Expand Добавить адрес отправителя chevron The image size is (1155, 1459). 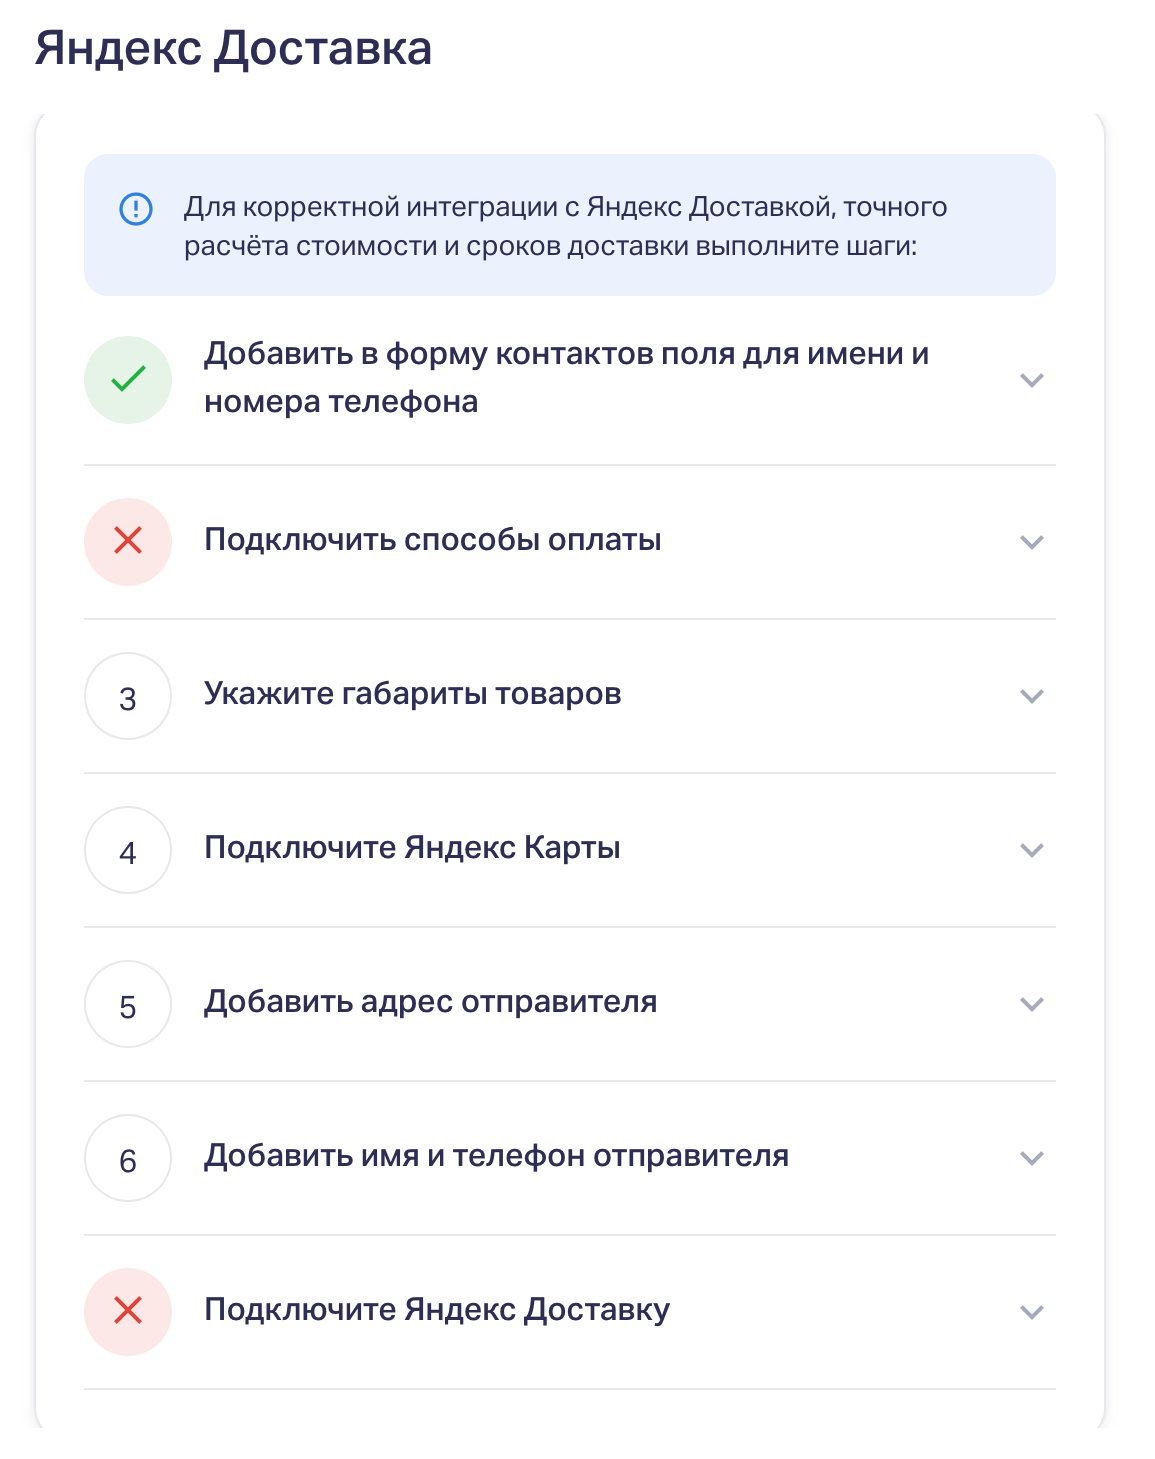(1031, 1004)
